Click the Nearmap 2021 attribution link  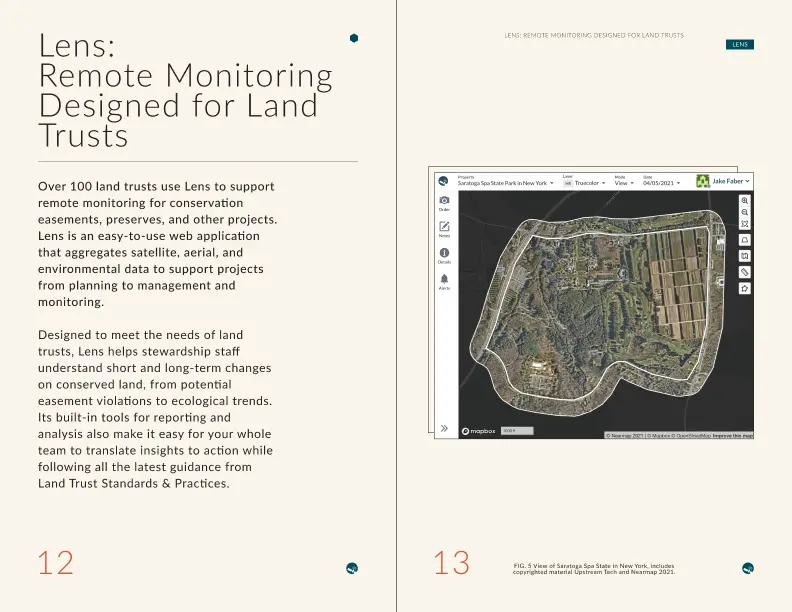pos(624,435)
